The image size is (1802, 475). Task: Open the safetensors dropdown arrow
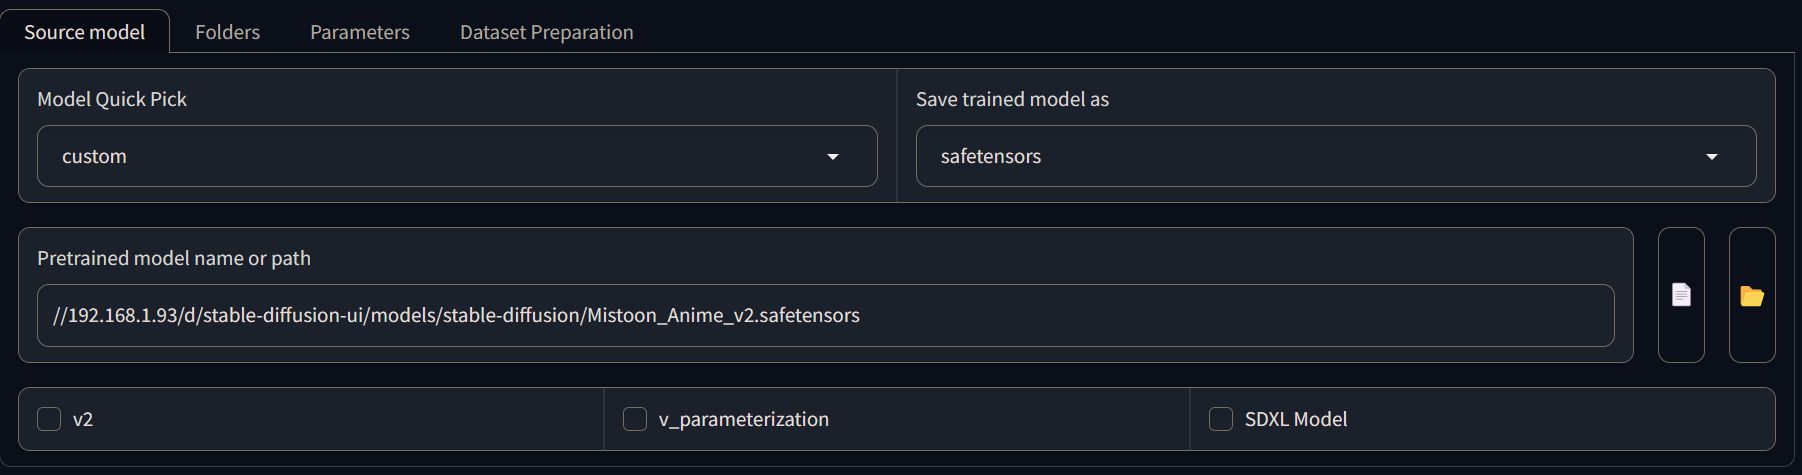[x=1712, y=157]
